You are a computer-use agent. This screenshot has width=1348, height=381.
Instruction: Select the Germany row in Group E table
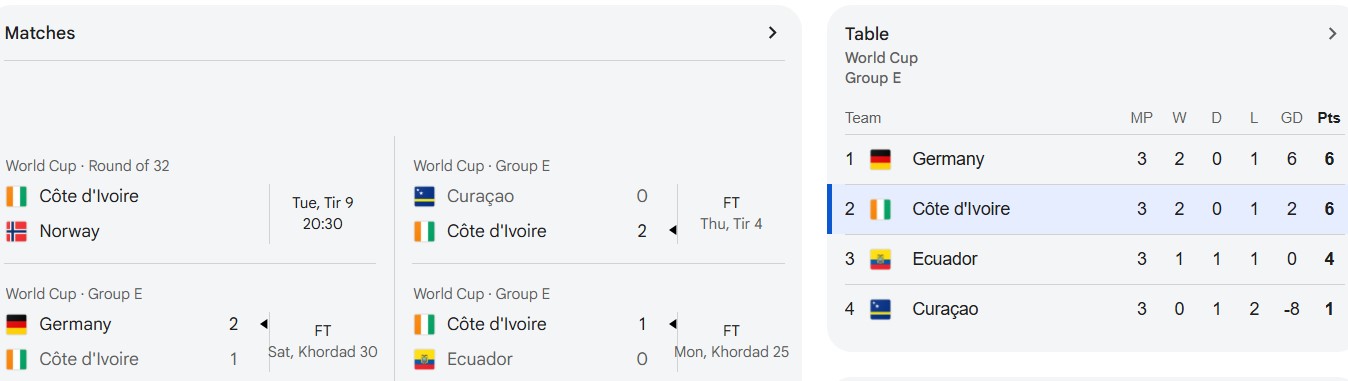(1092, 159)
